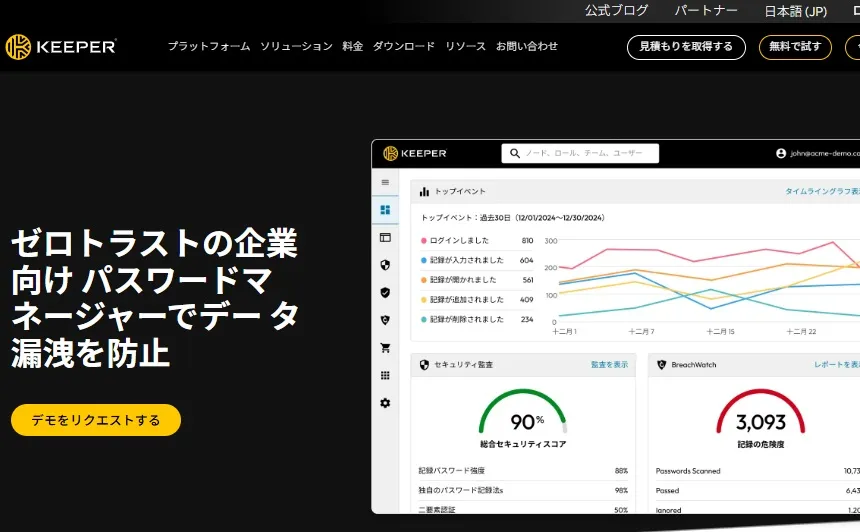
Task: Click the user account icon in the dashboard
Action: point(781,154)
